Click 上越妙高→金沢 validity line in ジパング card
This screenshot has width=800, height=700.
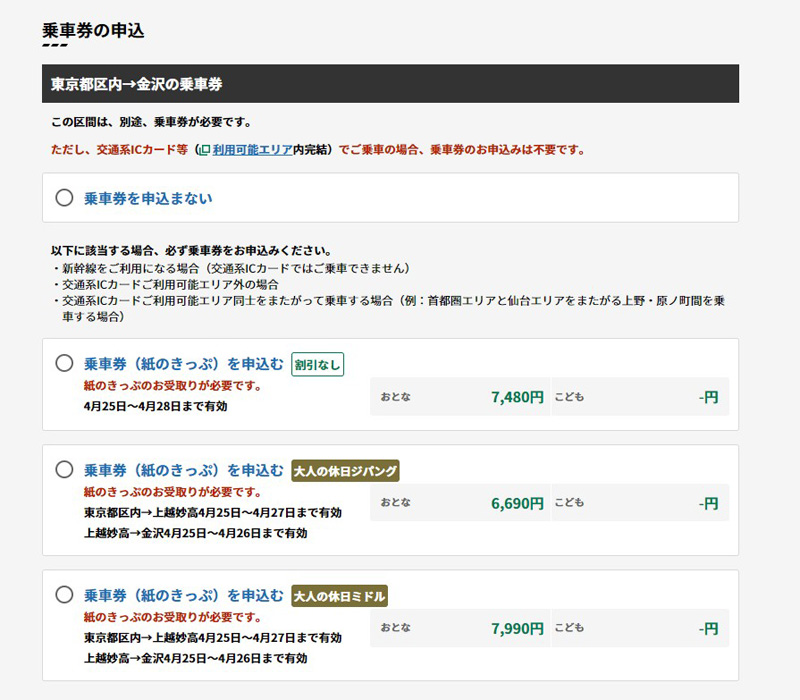195,533
